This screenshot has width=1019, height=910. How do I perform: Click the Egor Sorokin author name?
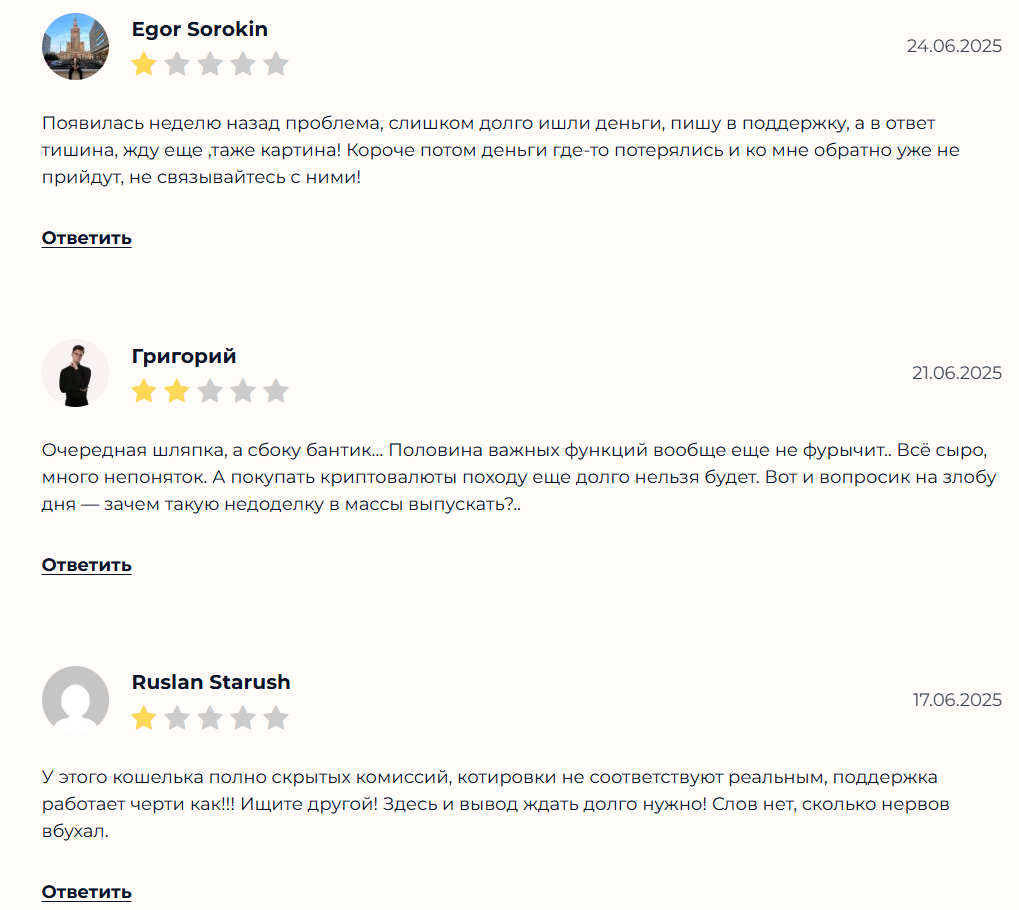pyautogui.click(x=200, y=29)
